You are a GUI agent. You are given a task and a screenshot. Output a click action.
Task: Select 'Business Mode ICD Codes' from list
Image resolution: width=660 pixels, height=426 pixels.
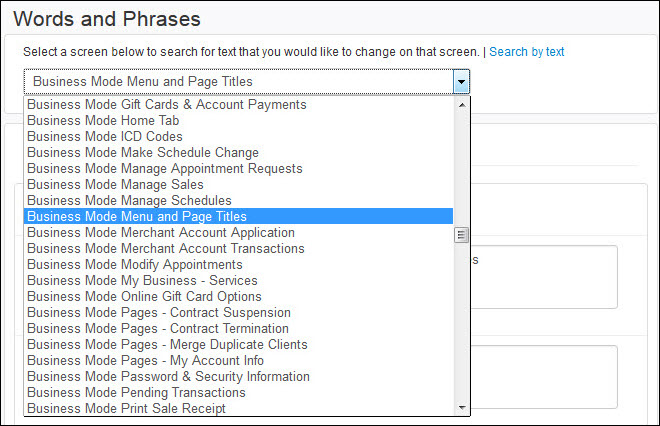point(105,136)
